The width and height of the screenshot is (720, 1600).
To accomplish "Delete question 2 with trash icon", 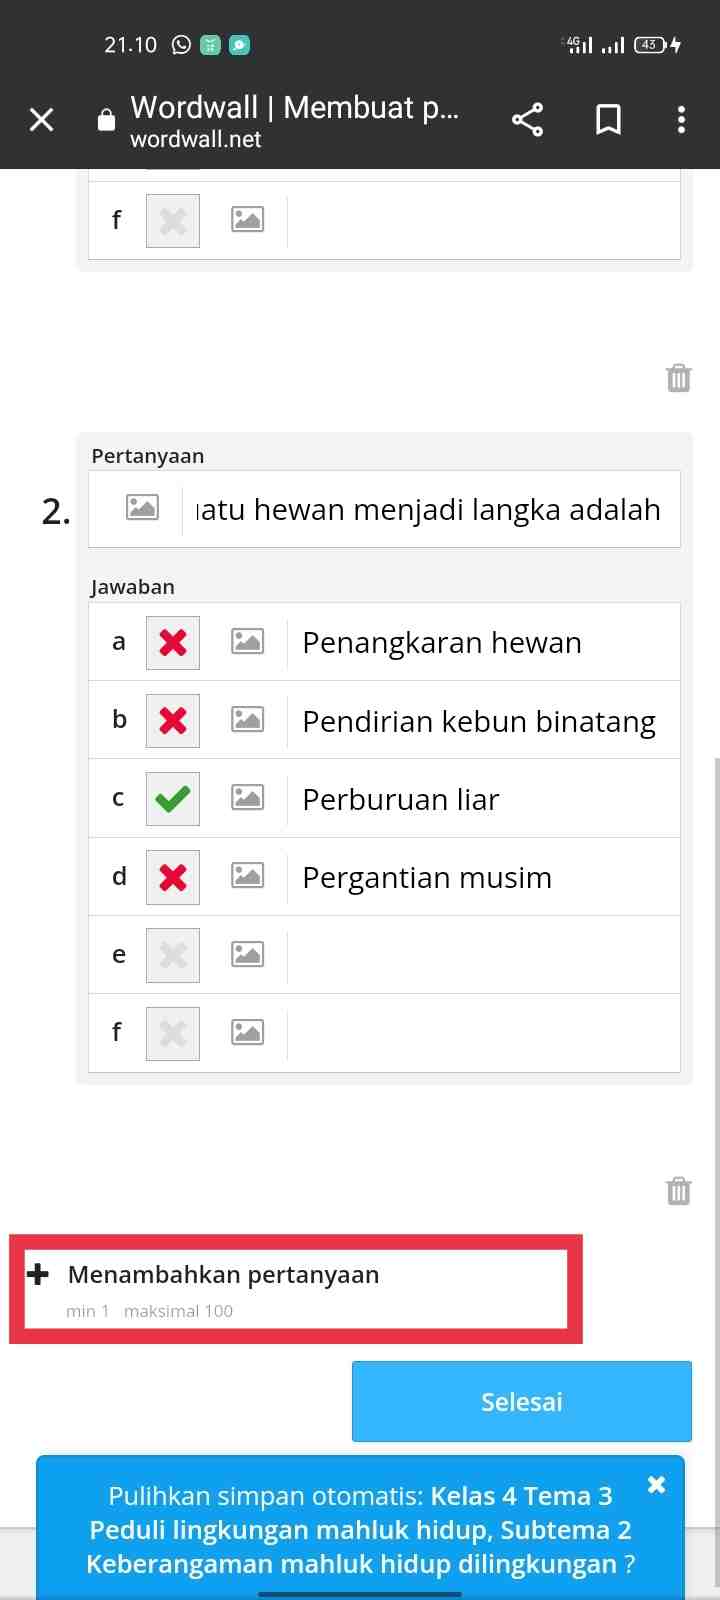I will tap(678, 1190).
